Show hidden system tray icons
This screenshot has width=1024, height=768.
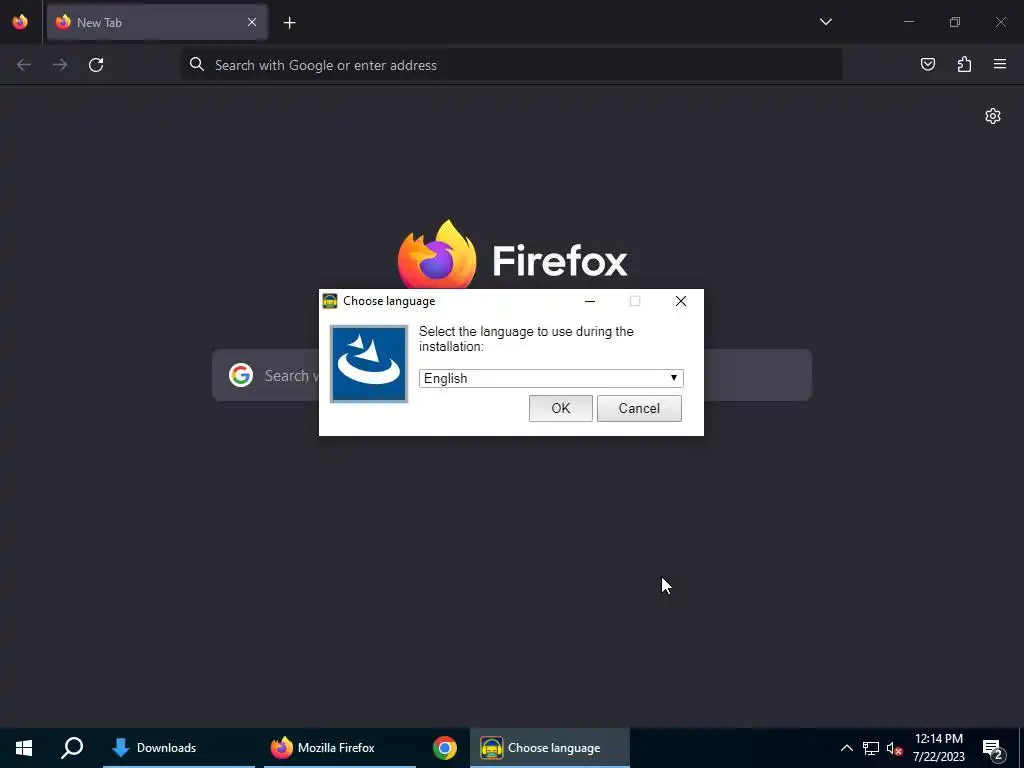[846, 748]
